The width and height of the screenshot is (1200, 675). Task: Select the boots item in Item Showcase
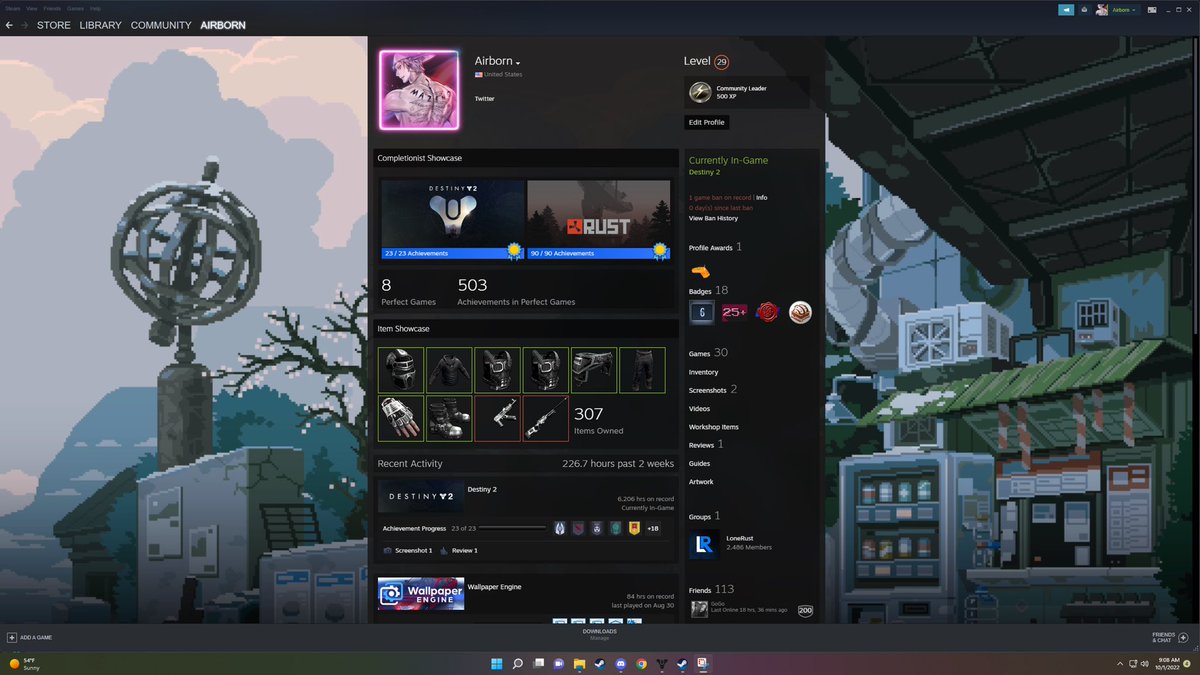449,418
